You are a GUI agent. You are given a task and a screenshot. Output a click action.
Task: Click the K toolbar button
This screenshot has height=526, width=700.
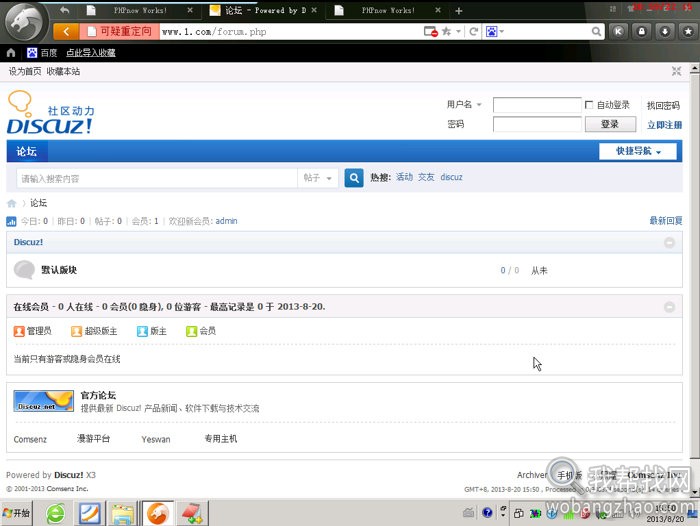(618, 31)
